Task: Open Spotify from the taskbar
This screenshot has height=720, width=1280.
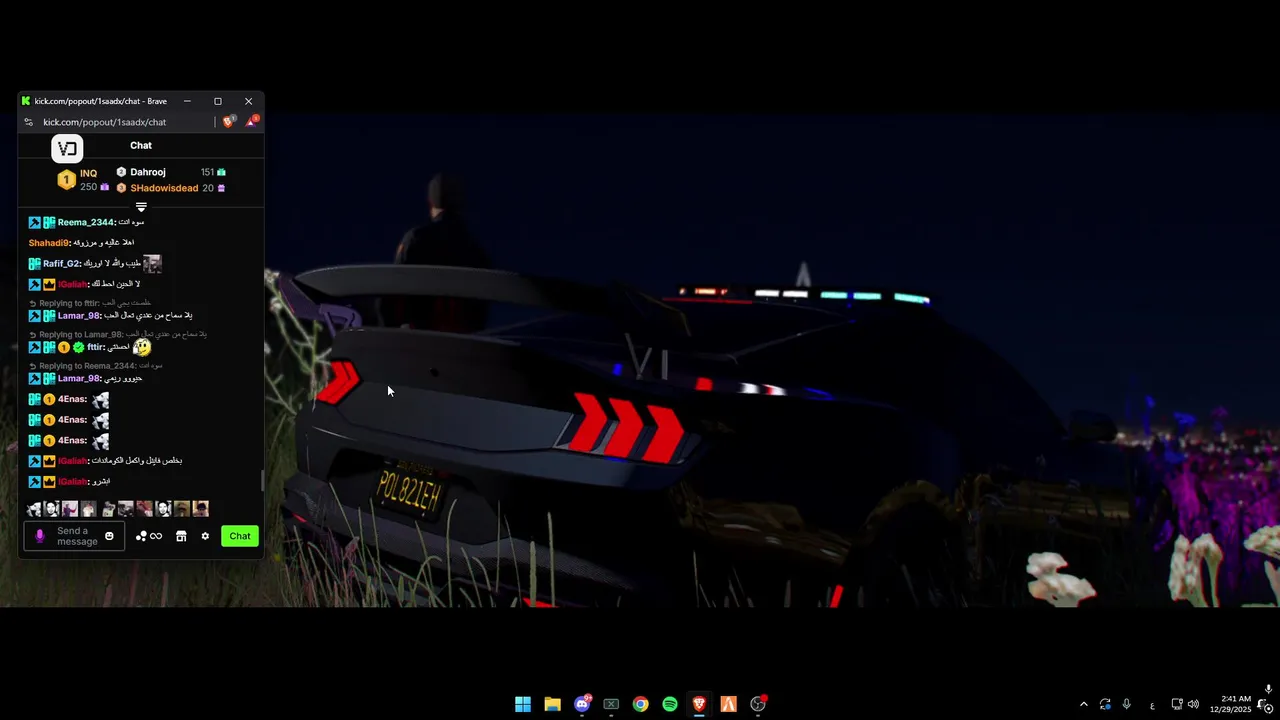Action: click(x=670, y=704)
